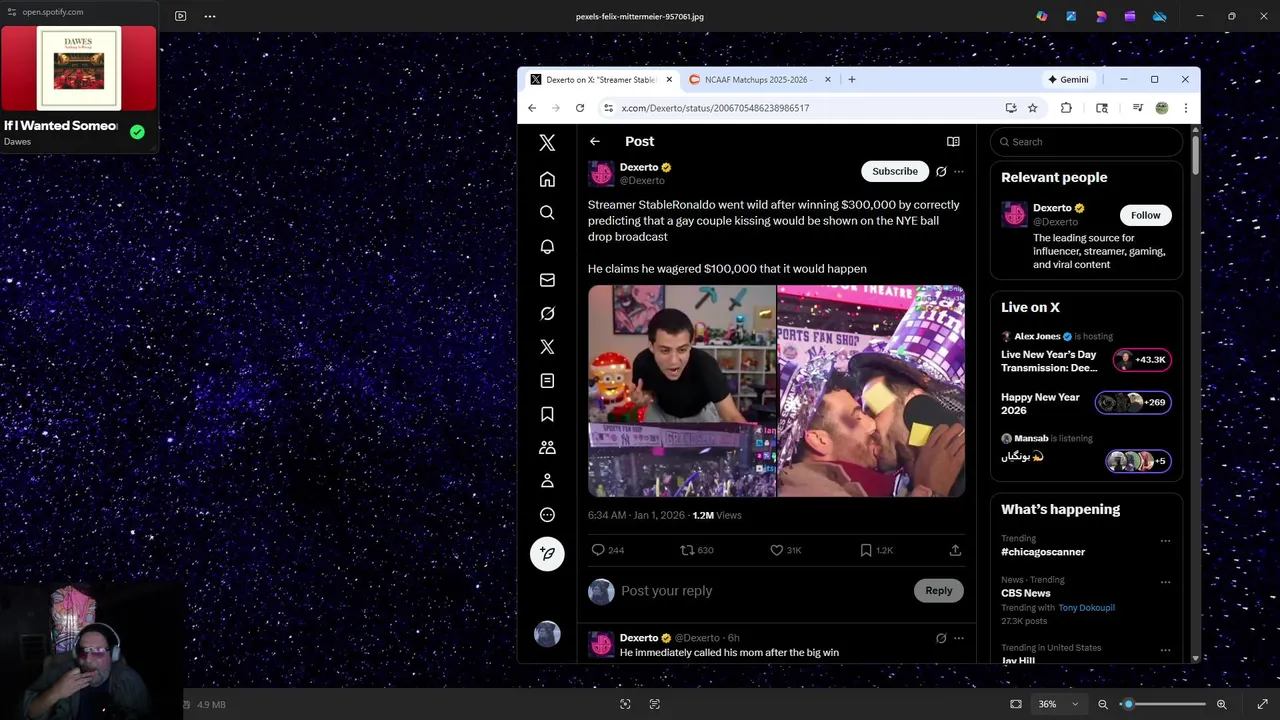
Task: Switch to NCAAF Matchups 2025-2026 tab
Action: [757, 79]
